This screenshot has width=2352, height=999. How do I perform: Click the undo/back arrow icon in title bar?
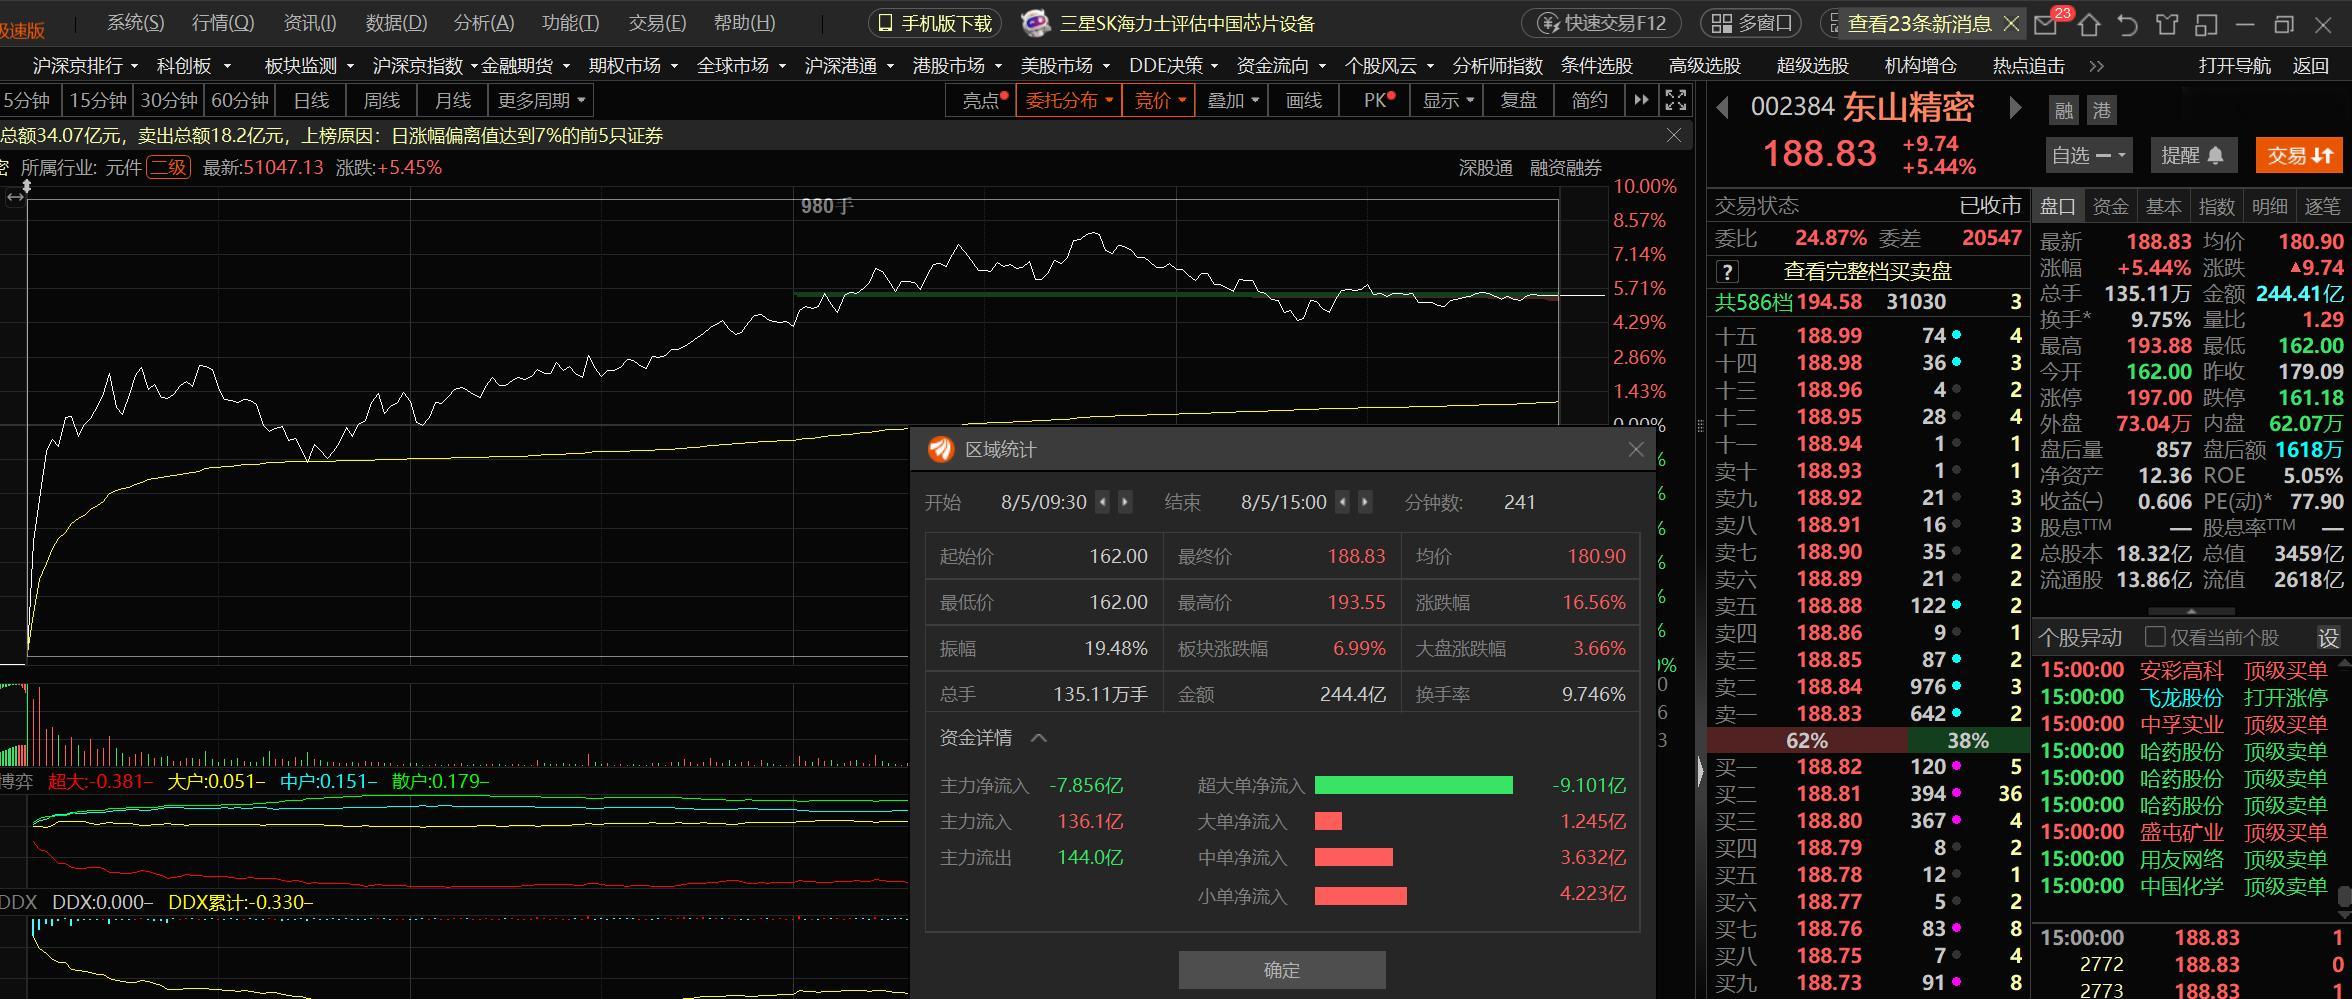tap(2128, 24)
